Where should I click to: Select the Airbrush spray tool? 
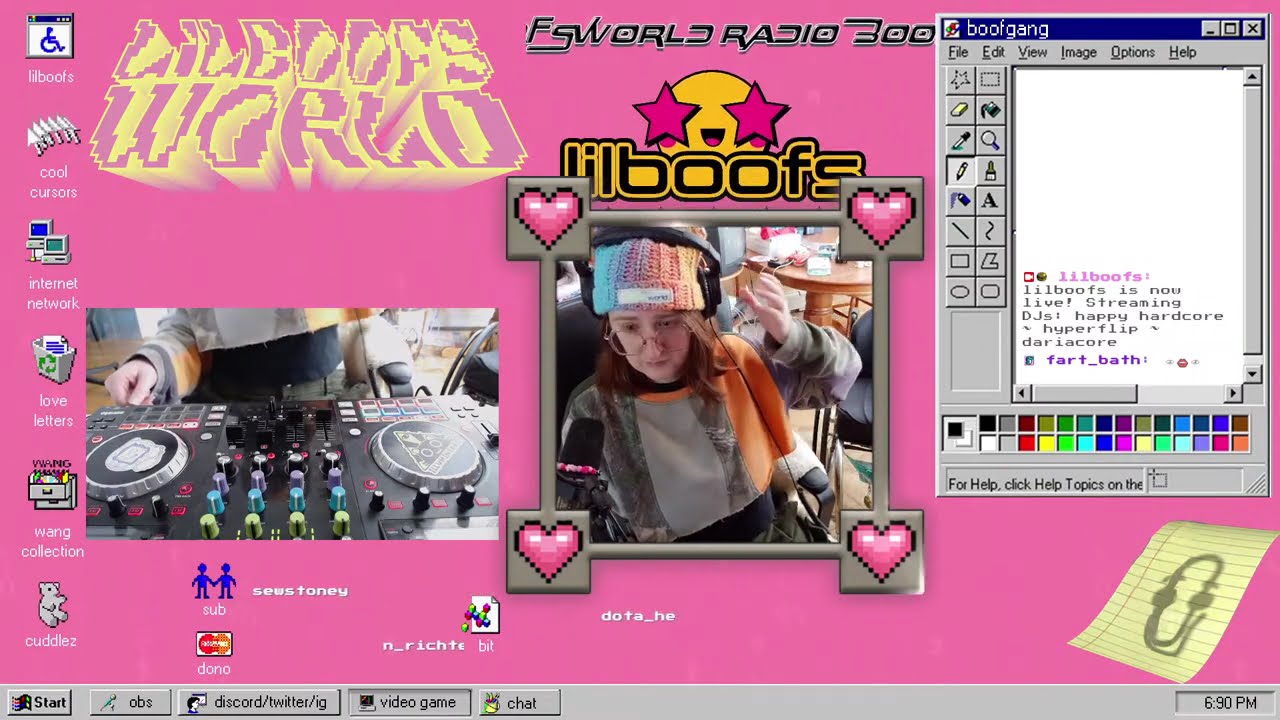click(x=960, y=200)
